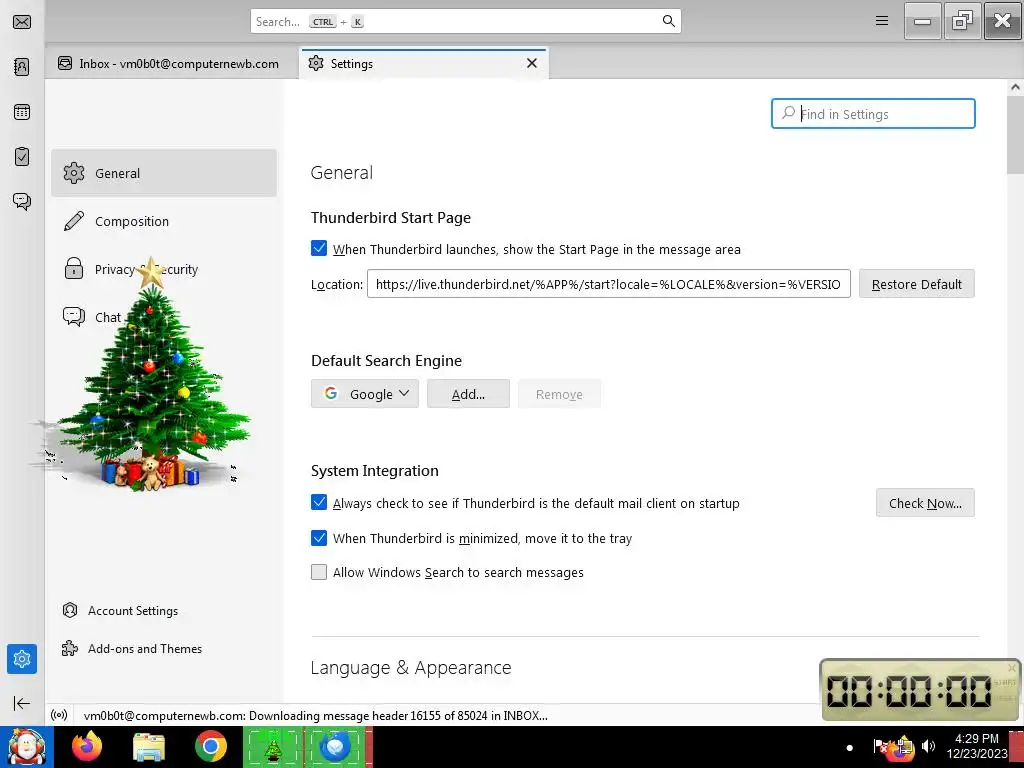Click the Check Now... button
1024x768 pixels.
click(925, 503)
